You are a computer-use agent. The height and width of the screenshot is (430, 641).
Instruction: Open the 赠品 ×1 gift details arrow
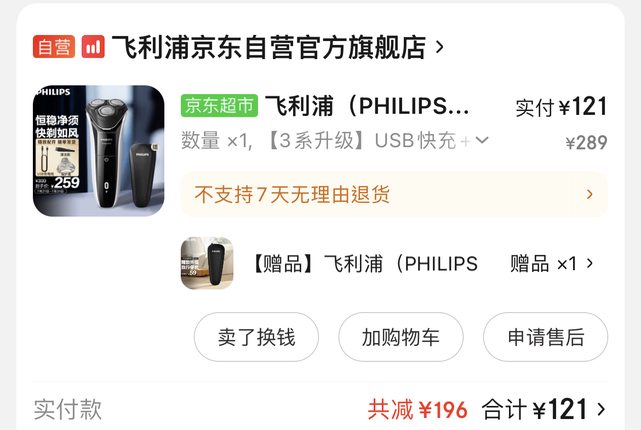[x=589, y=264]
